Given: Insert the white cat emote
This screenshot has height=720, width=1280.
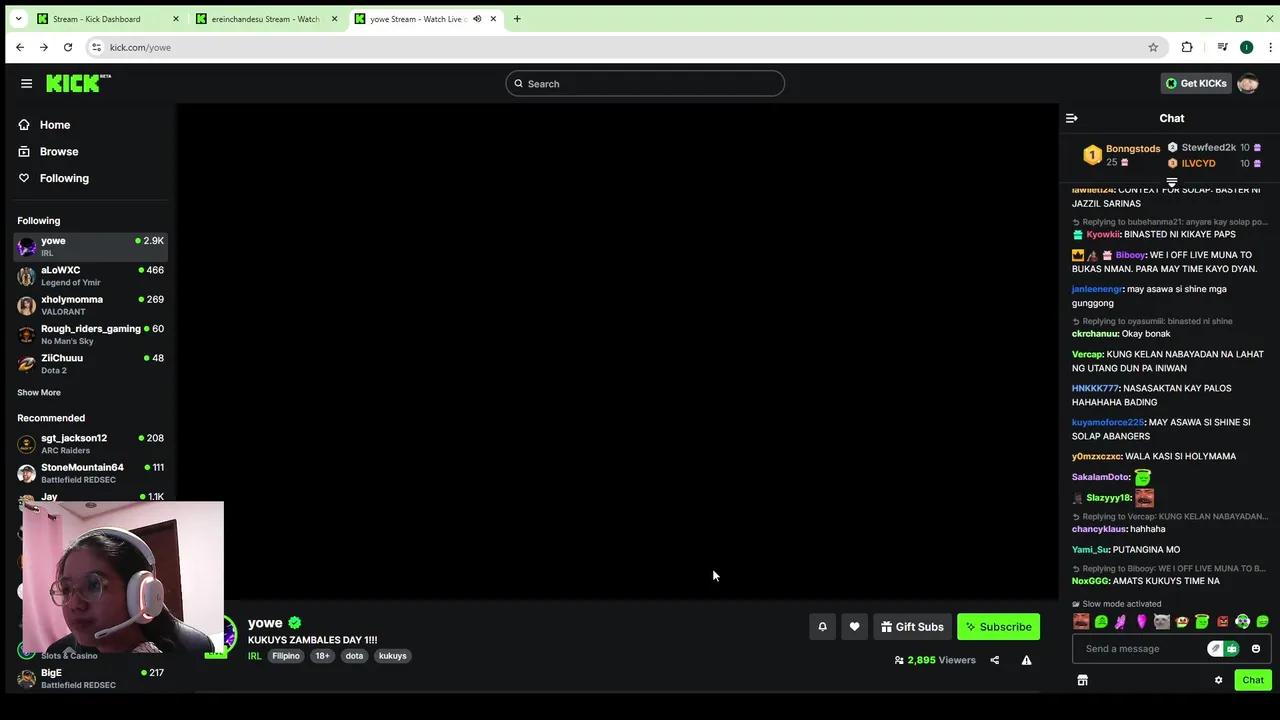Looking at the screenshot, I should [x=1162, y=621].
